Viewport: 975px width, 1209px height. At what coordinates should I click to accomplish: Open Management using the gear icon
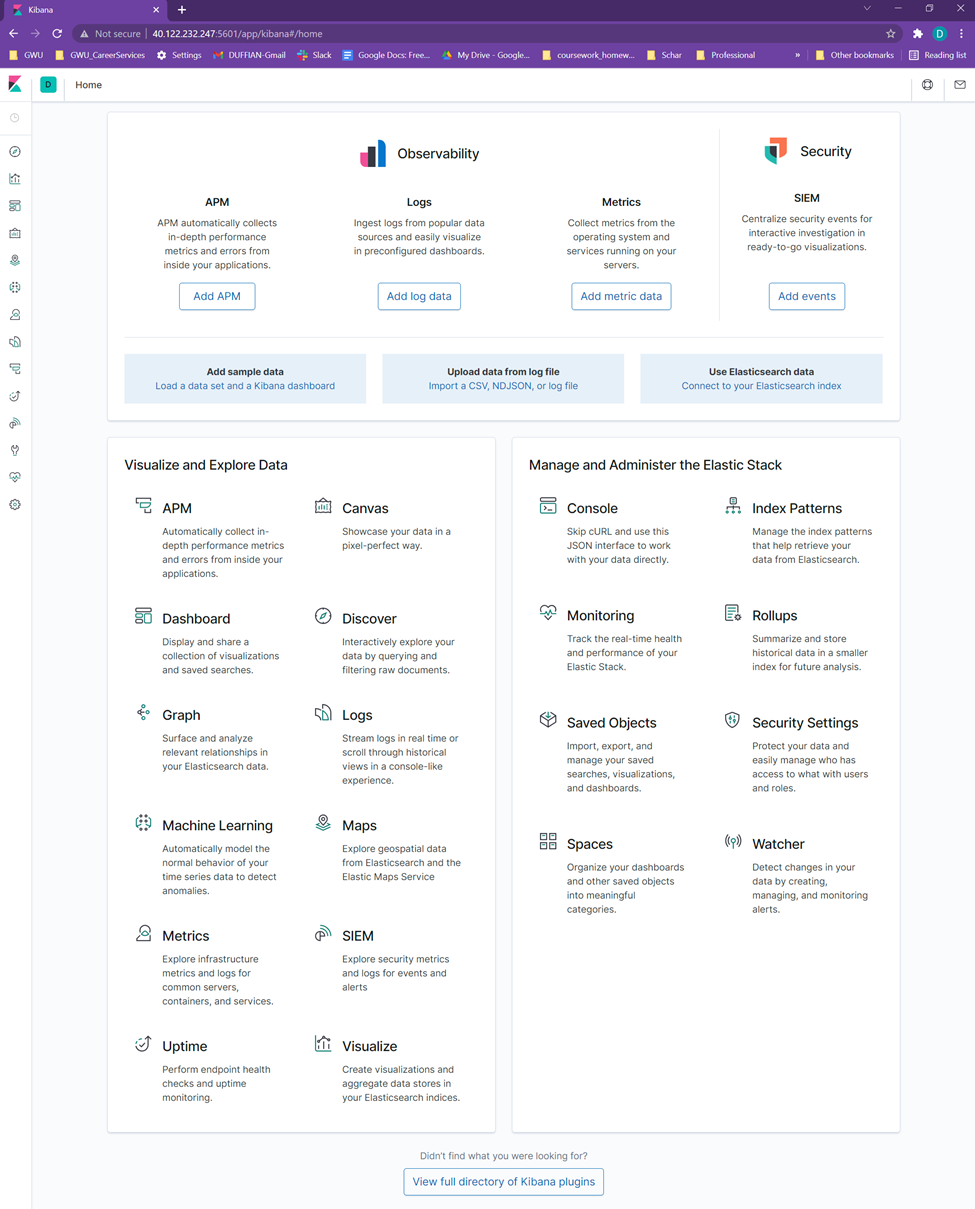14,504
